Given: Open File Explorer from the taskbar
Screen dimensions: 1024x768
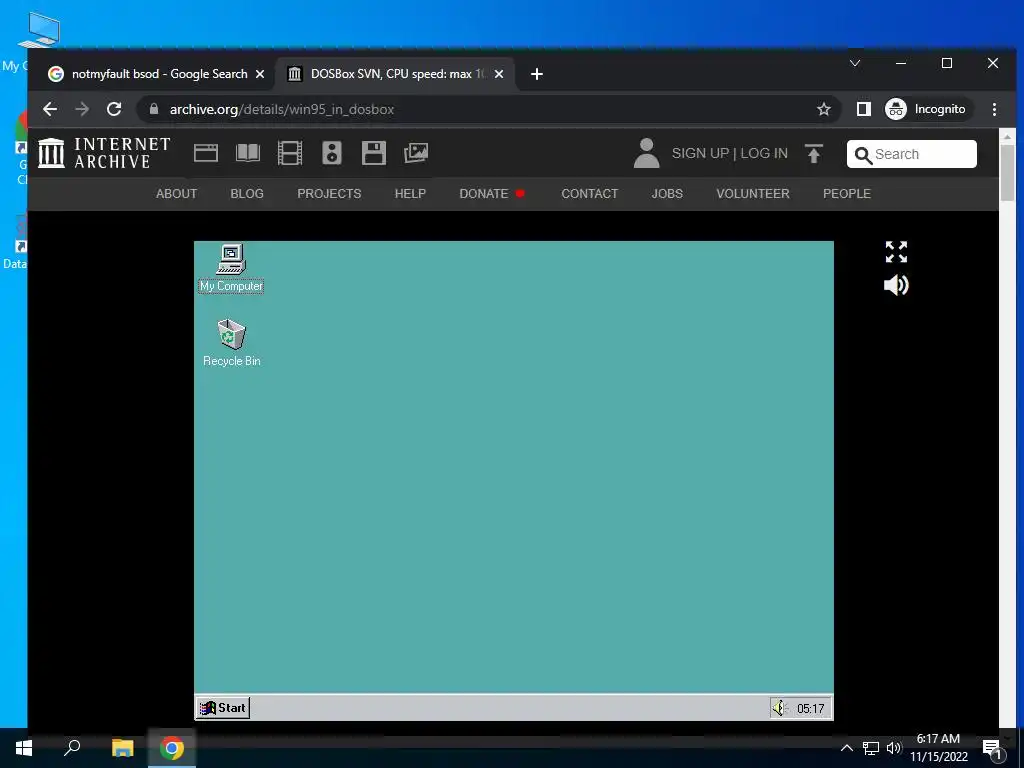Looking at the screenshot, I should point(122,748).
